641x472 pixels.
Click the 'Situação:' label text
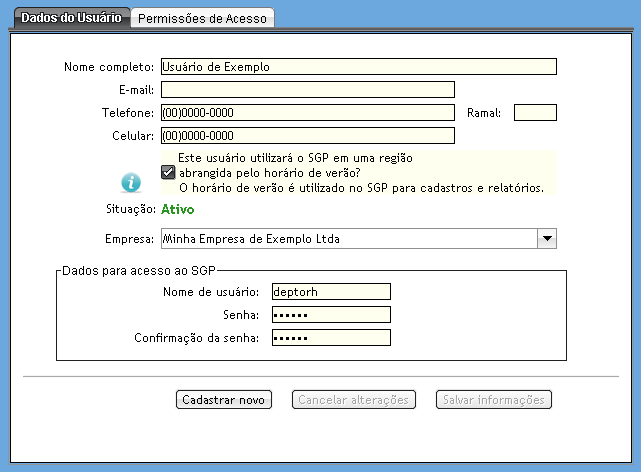tap(127, 209)
